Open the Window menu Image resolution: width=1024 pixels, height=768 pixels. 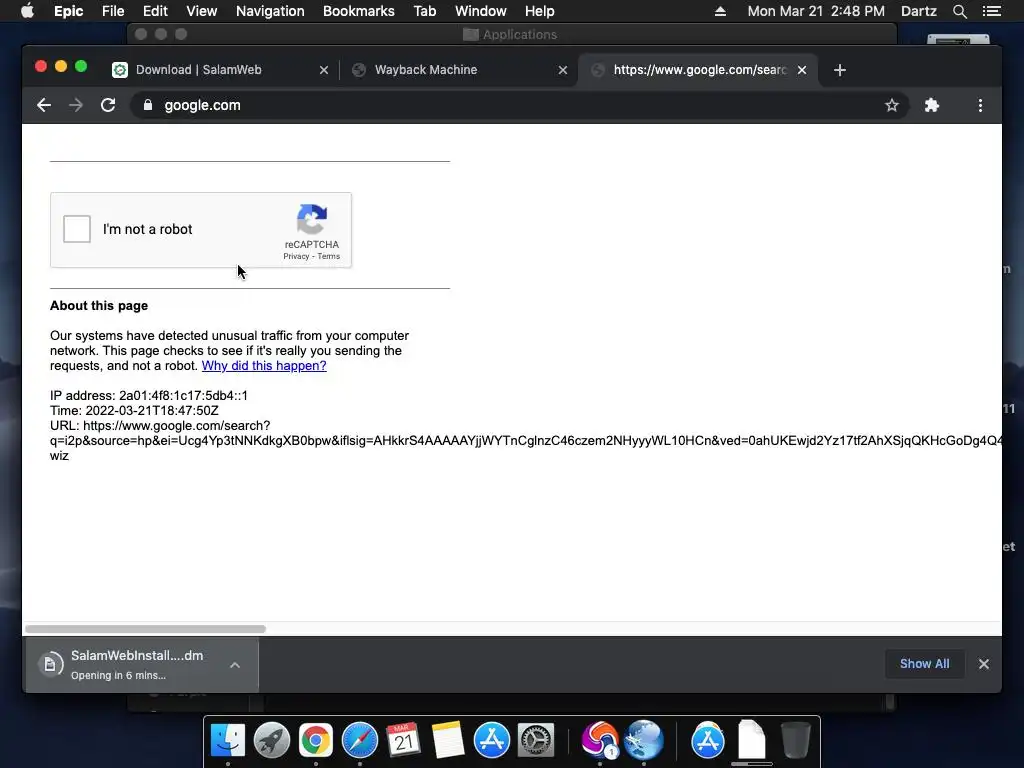tap(481, 11)
